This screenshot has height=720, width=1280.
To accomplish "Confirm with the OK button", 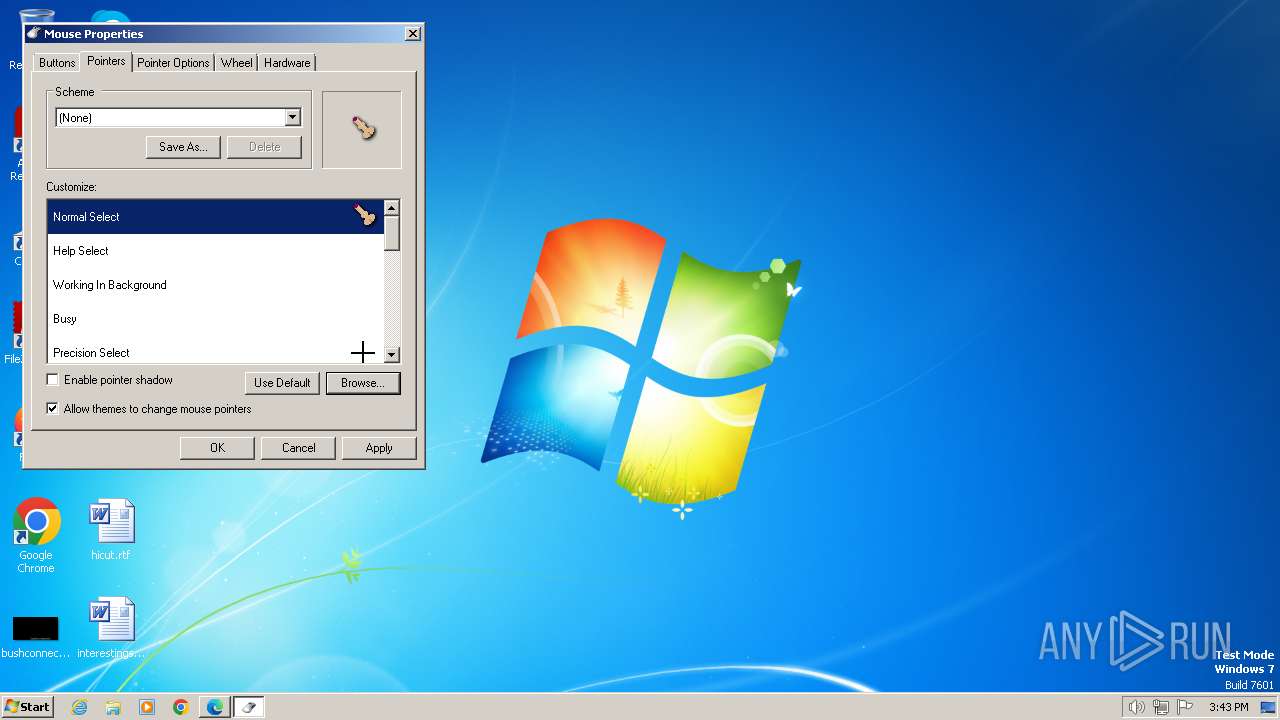I will (x=217, y=448).
